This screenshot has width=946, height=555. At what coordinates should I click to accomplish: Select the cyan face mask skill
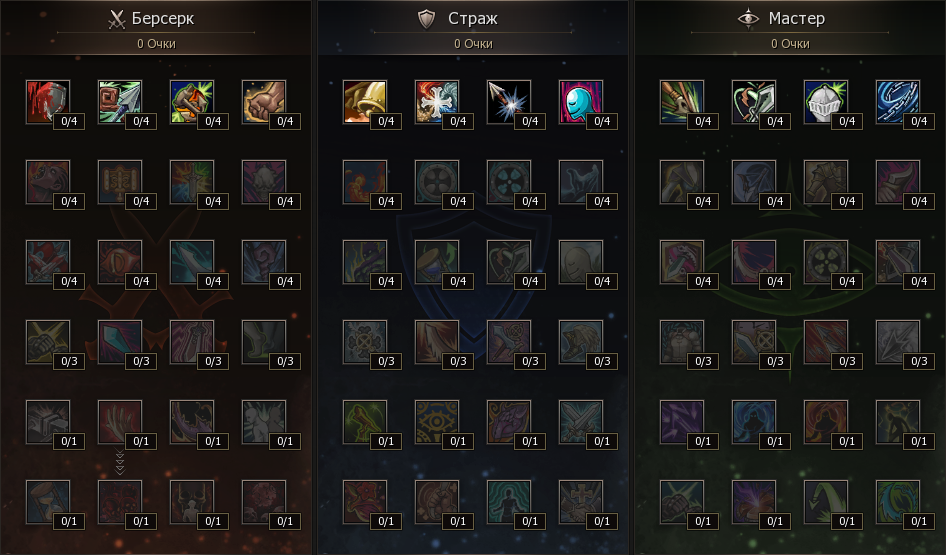coord(580,102)
